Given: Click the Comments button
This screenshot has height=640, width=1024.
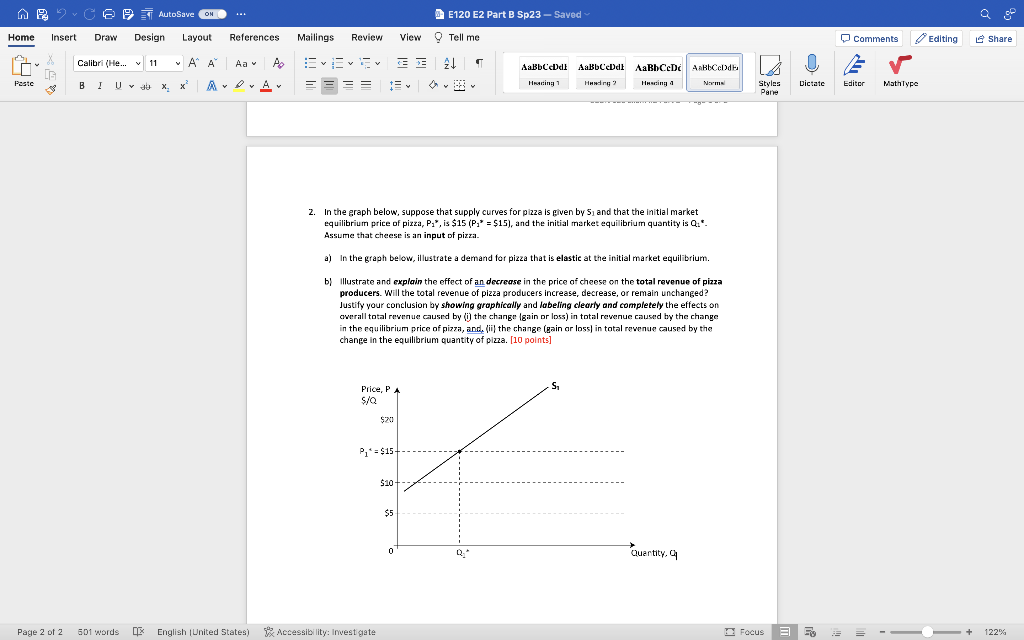Looking at the screenshot, I should [869, 39].
